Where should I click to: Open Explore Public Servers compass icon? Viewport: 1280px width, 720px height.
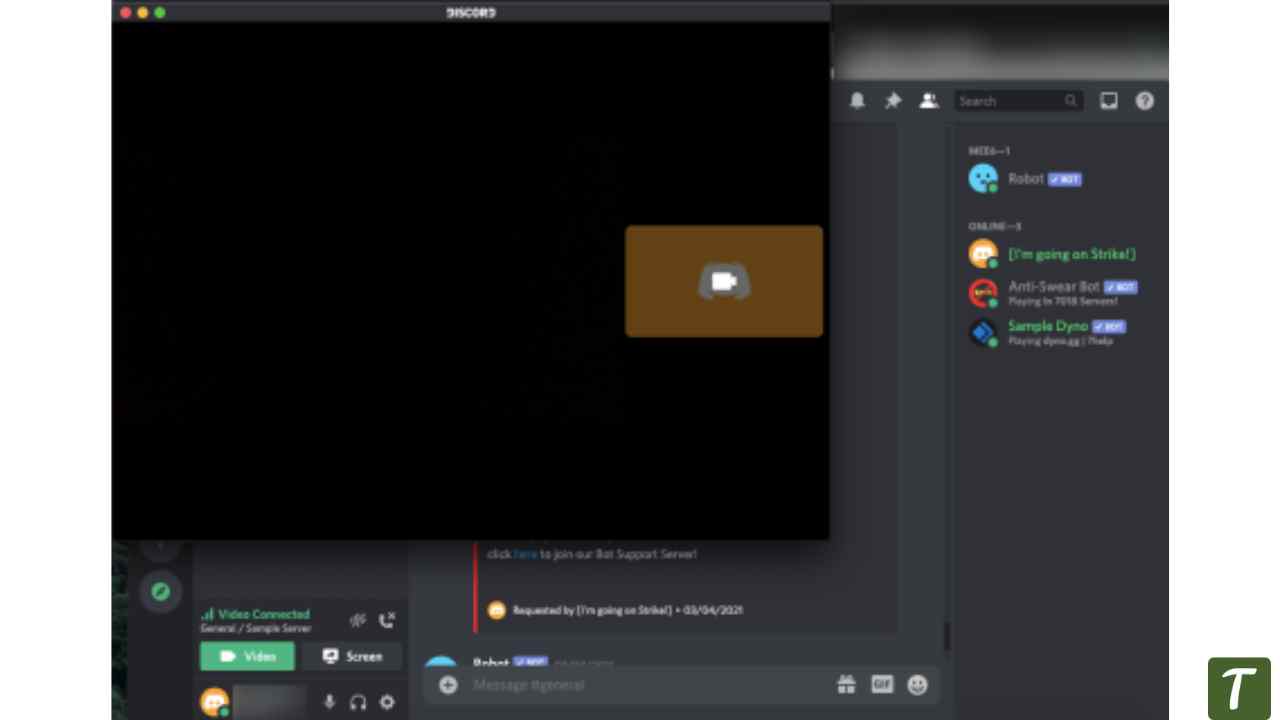160,591
